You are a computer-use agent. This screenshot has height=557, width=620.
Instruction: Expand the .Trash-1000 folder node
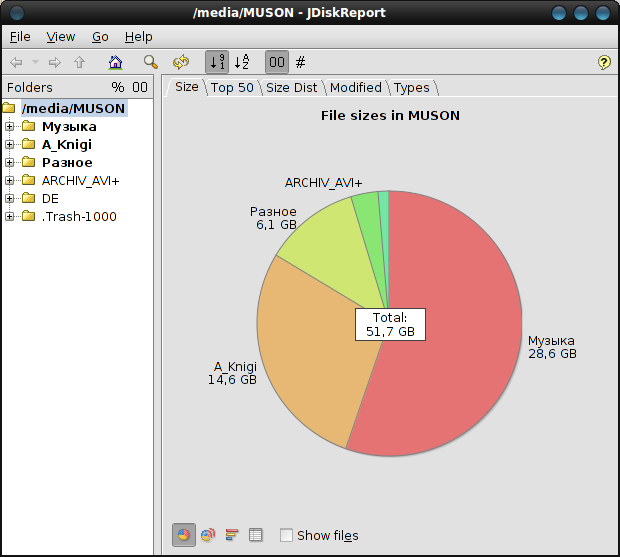pyautogui.click(x=9, y=216)
